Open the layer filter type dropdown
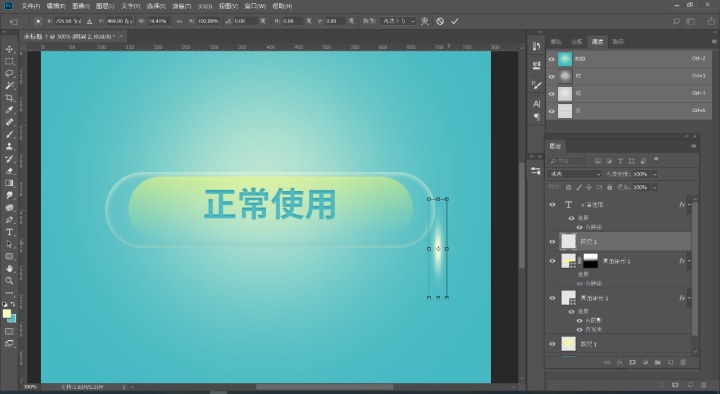This screenshot has width=720, height=394. [x=568, y=161]
